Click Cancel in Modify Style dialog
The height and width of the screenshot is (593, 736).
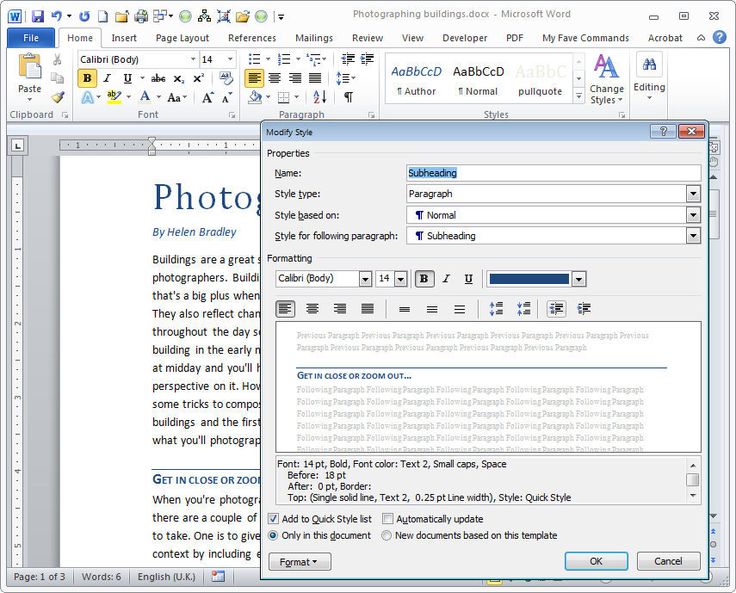(668, 561)
